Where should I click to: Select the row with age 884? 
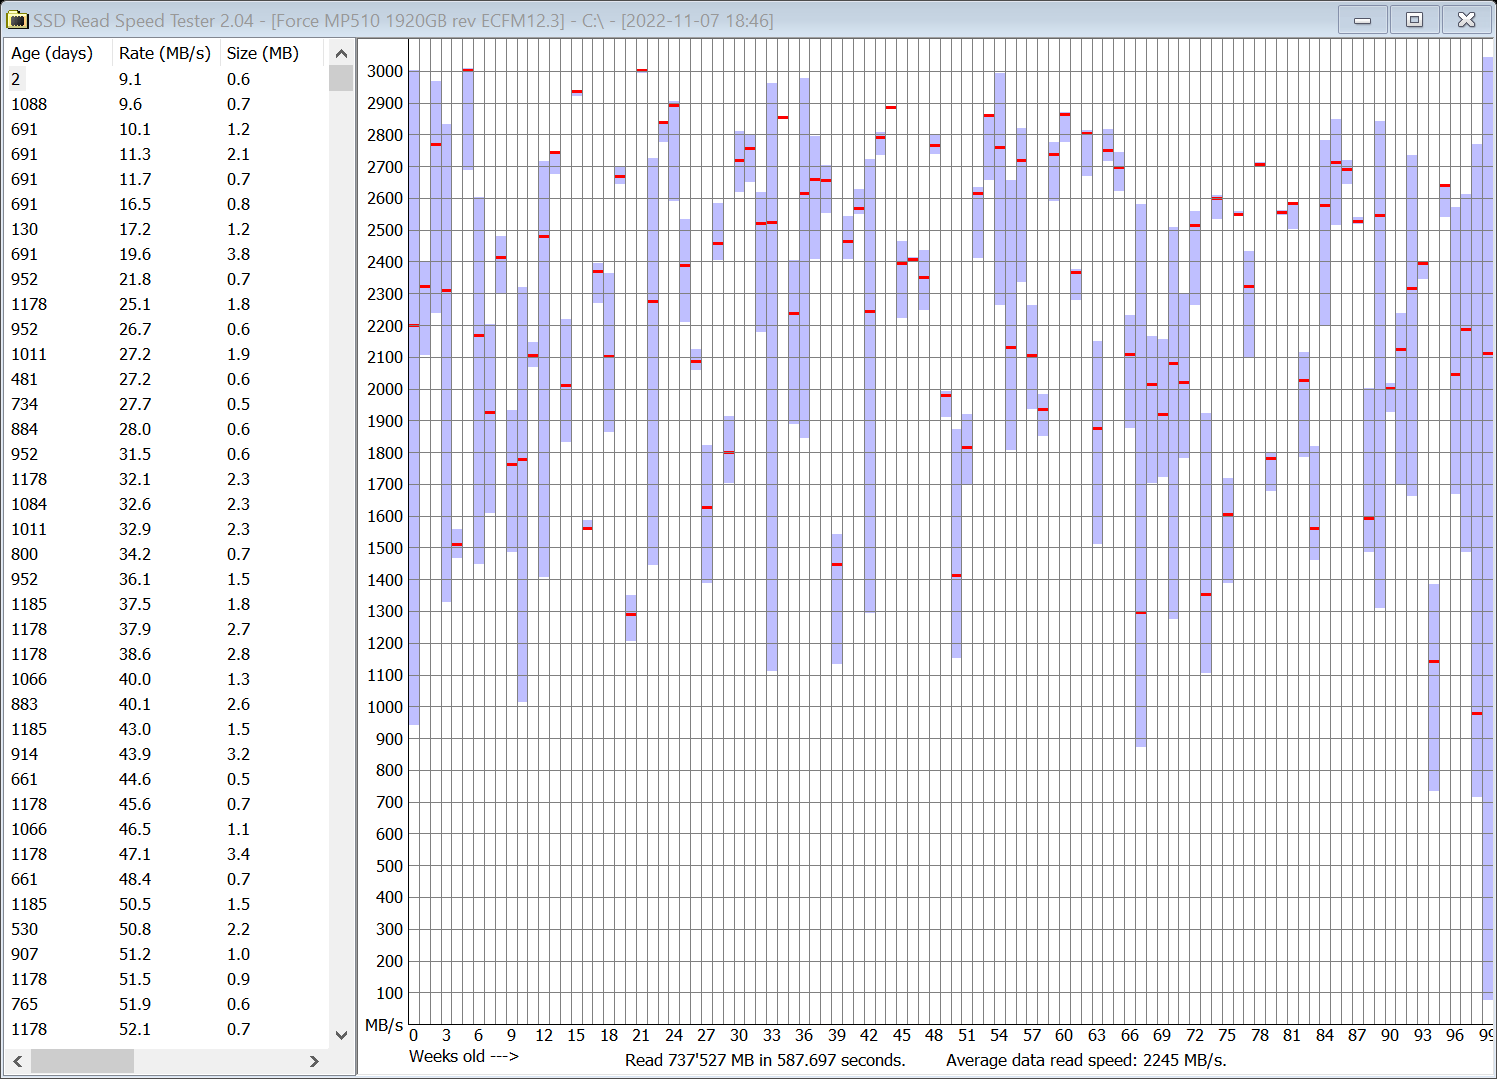click(x=167, y=429)
